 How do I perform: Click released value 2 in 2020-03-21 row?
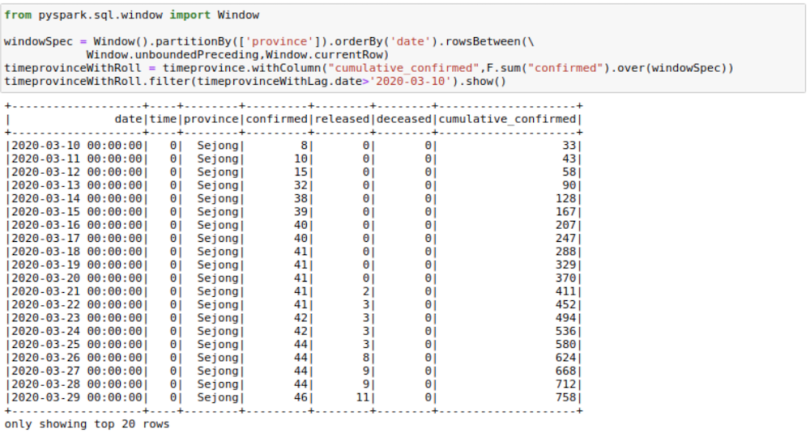pos(366,291)
